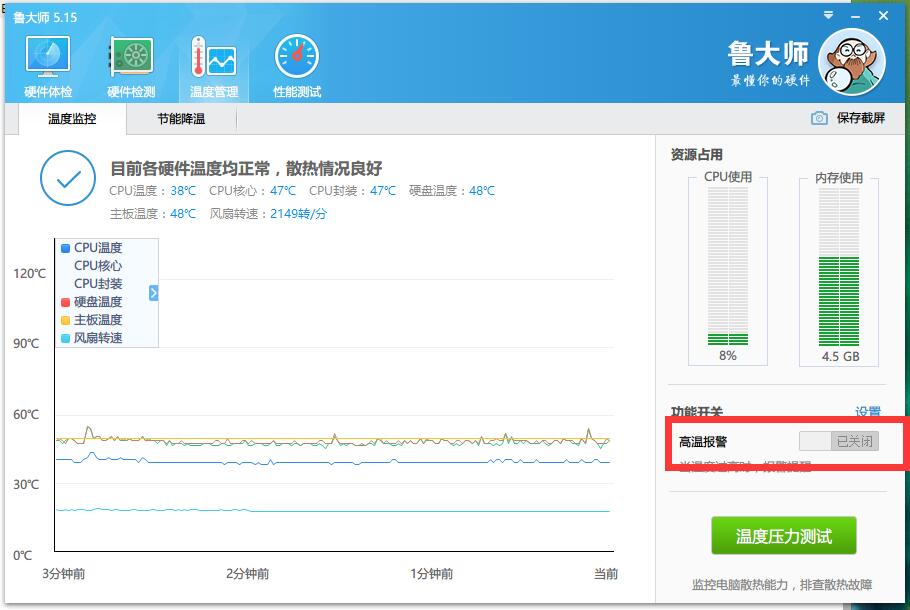Toggle the 高温报警 switch on
This screenshot has width=910, height=610.
click(x=839, y=441)
